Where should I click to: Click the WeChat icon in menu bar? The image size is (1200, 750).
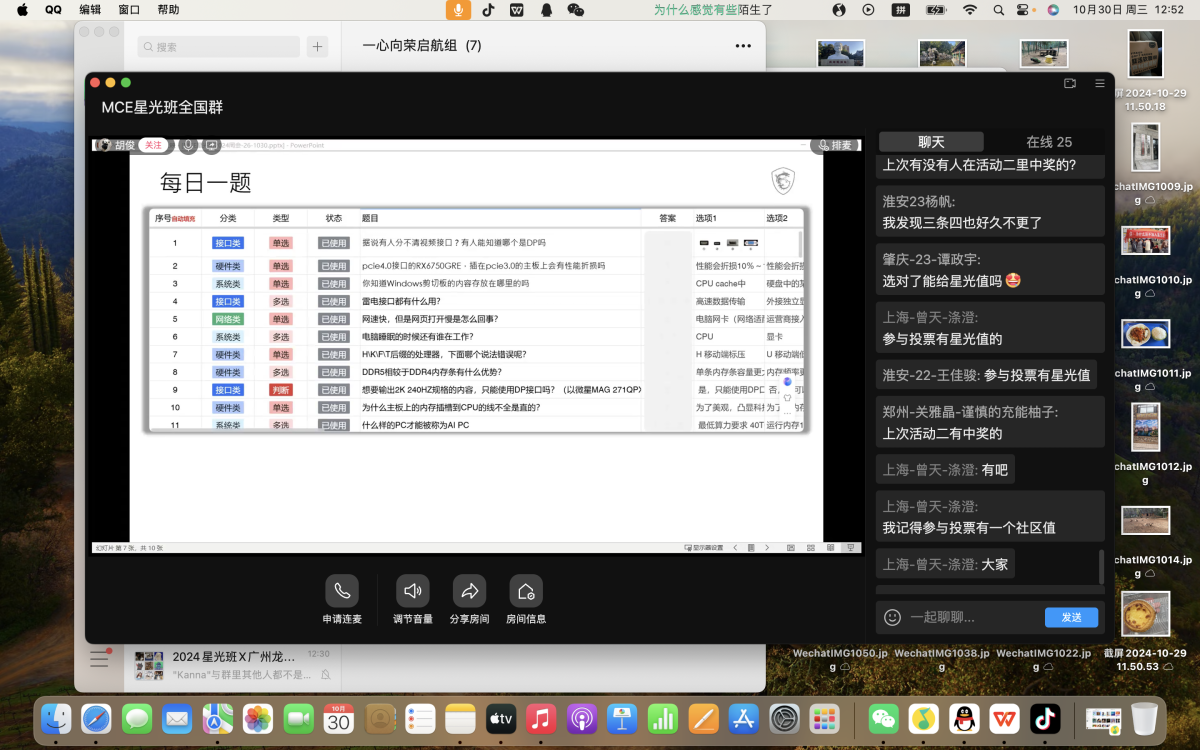tap(575, 9)
